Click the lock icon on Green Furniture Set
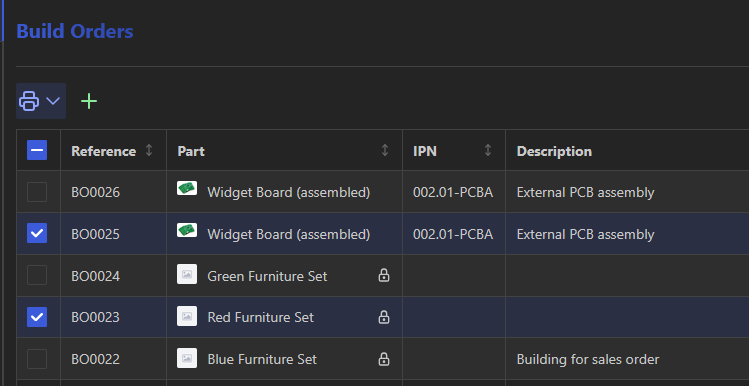Viewport: 749px width, 386px height. pos(384,275)
